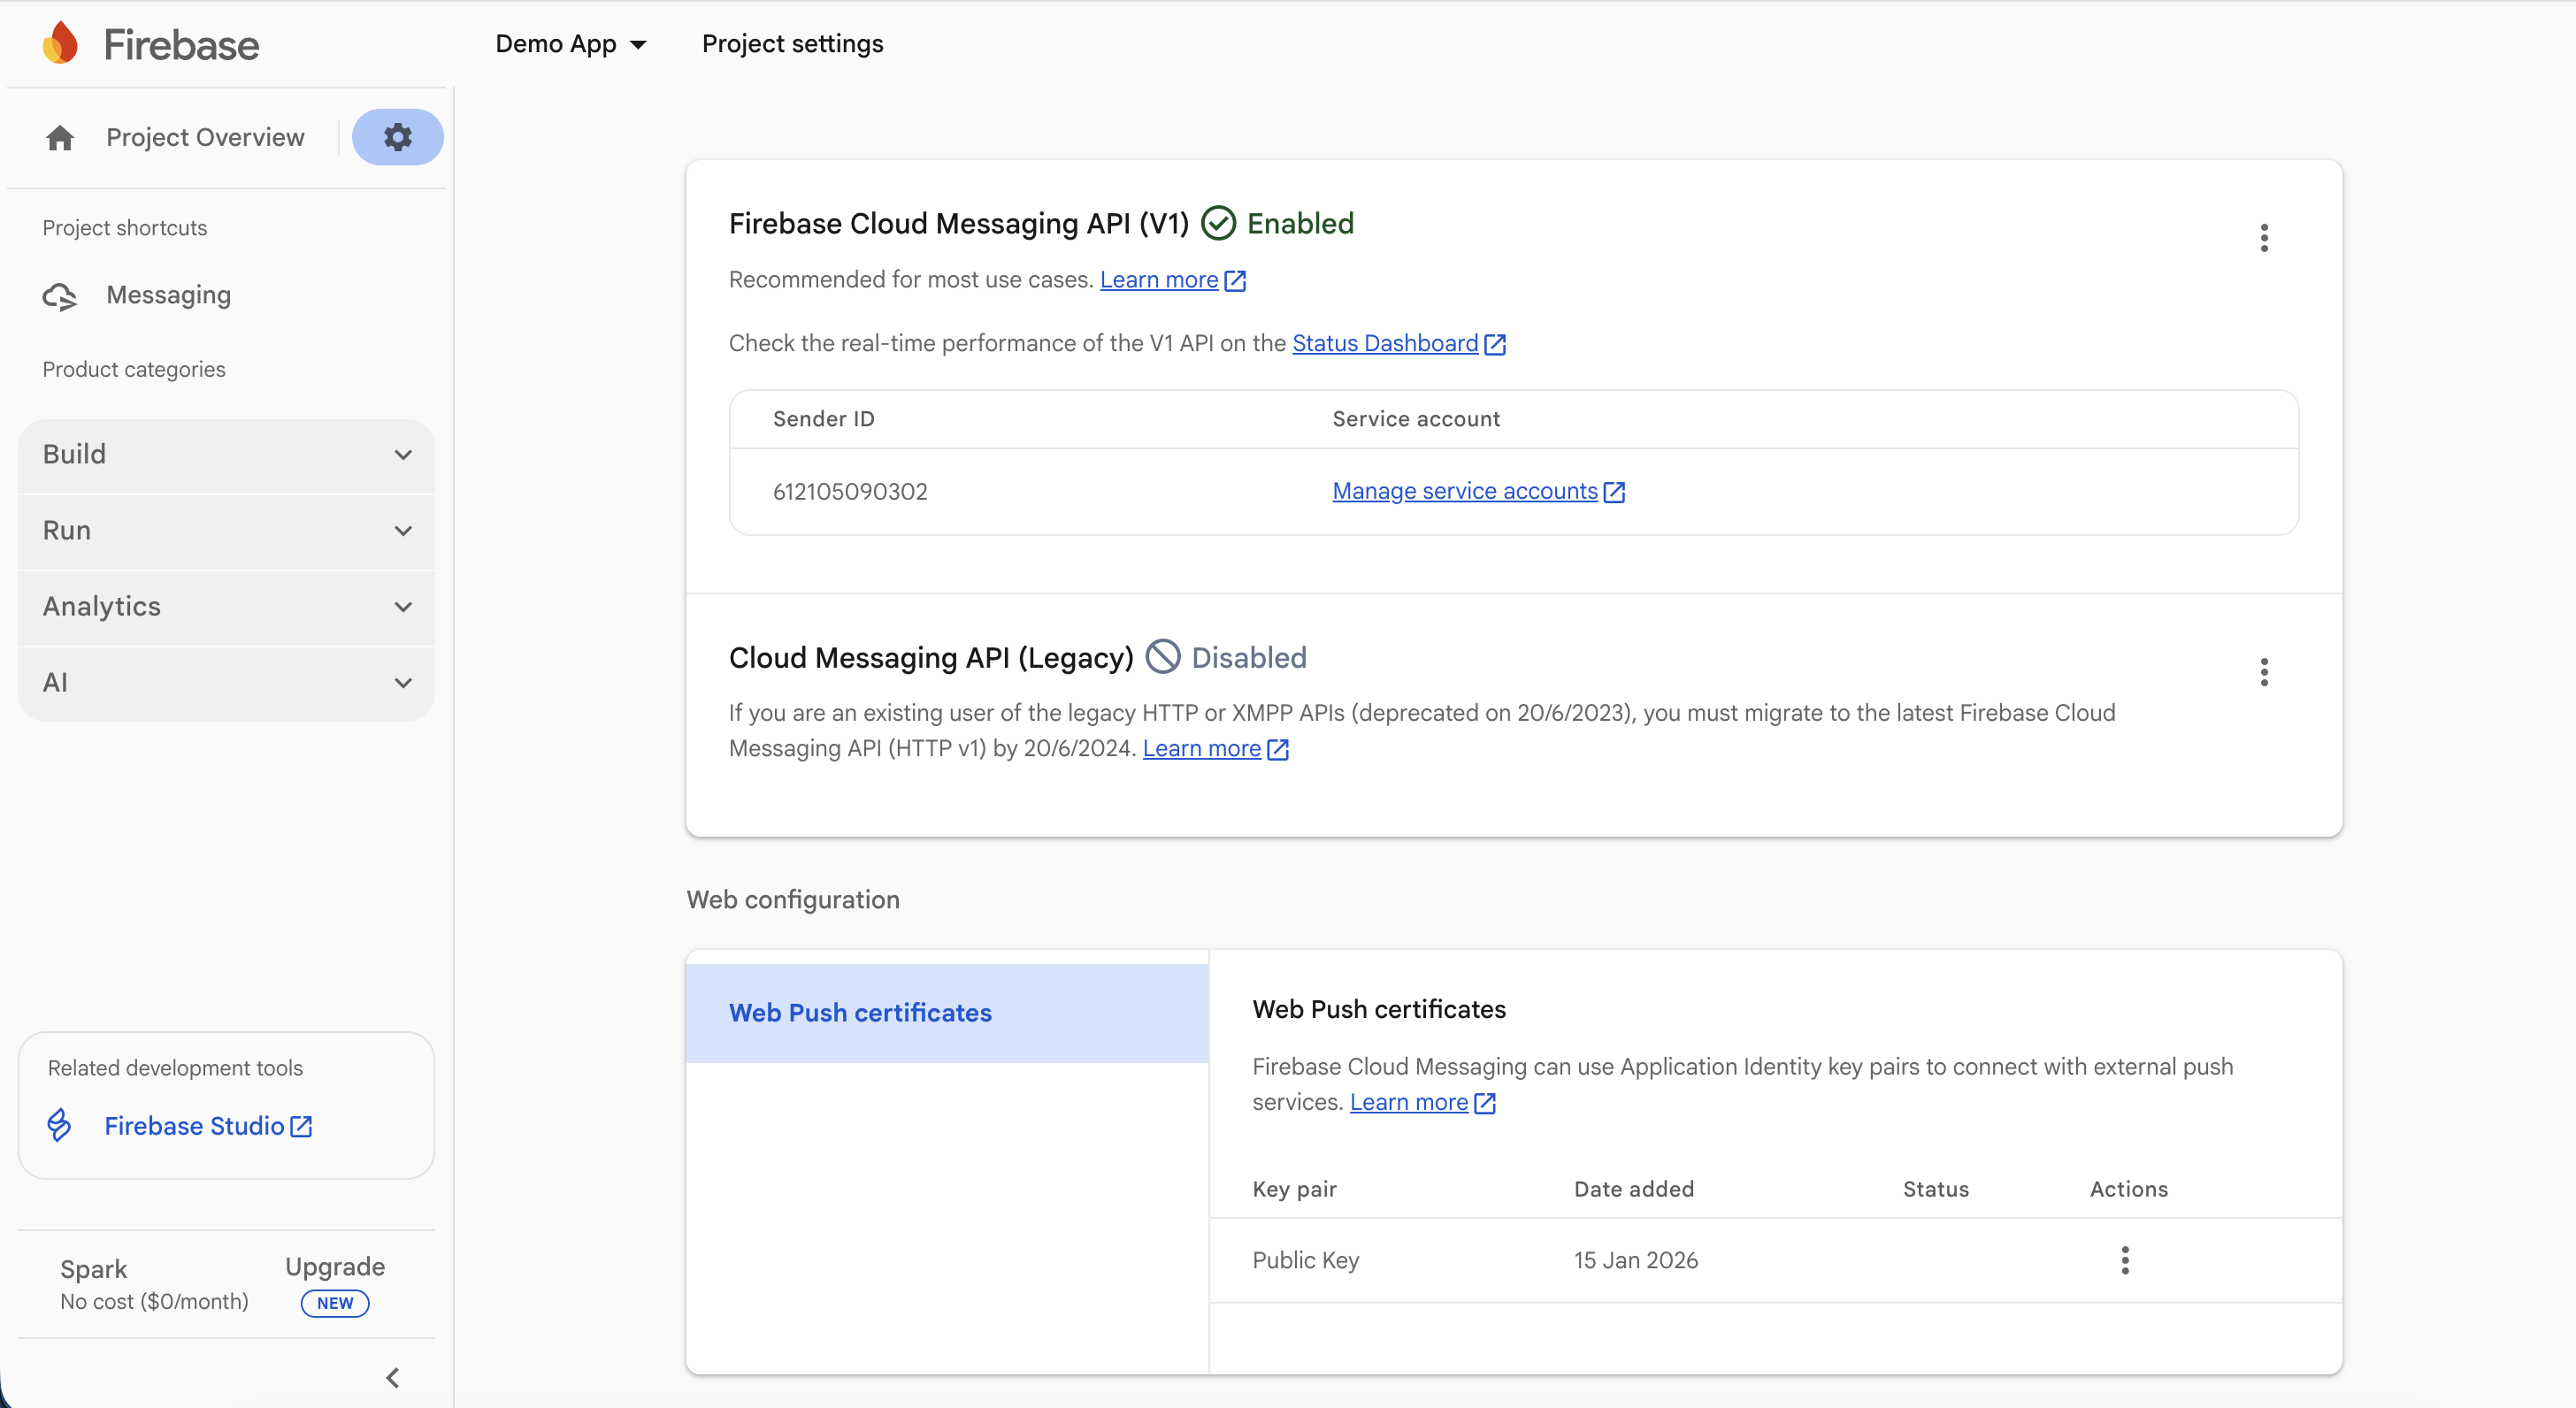Open the Messaging shortcut in sidebar

(x=168, y=295)
